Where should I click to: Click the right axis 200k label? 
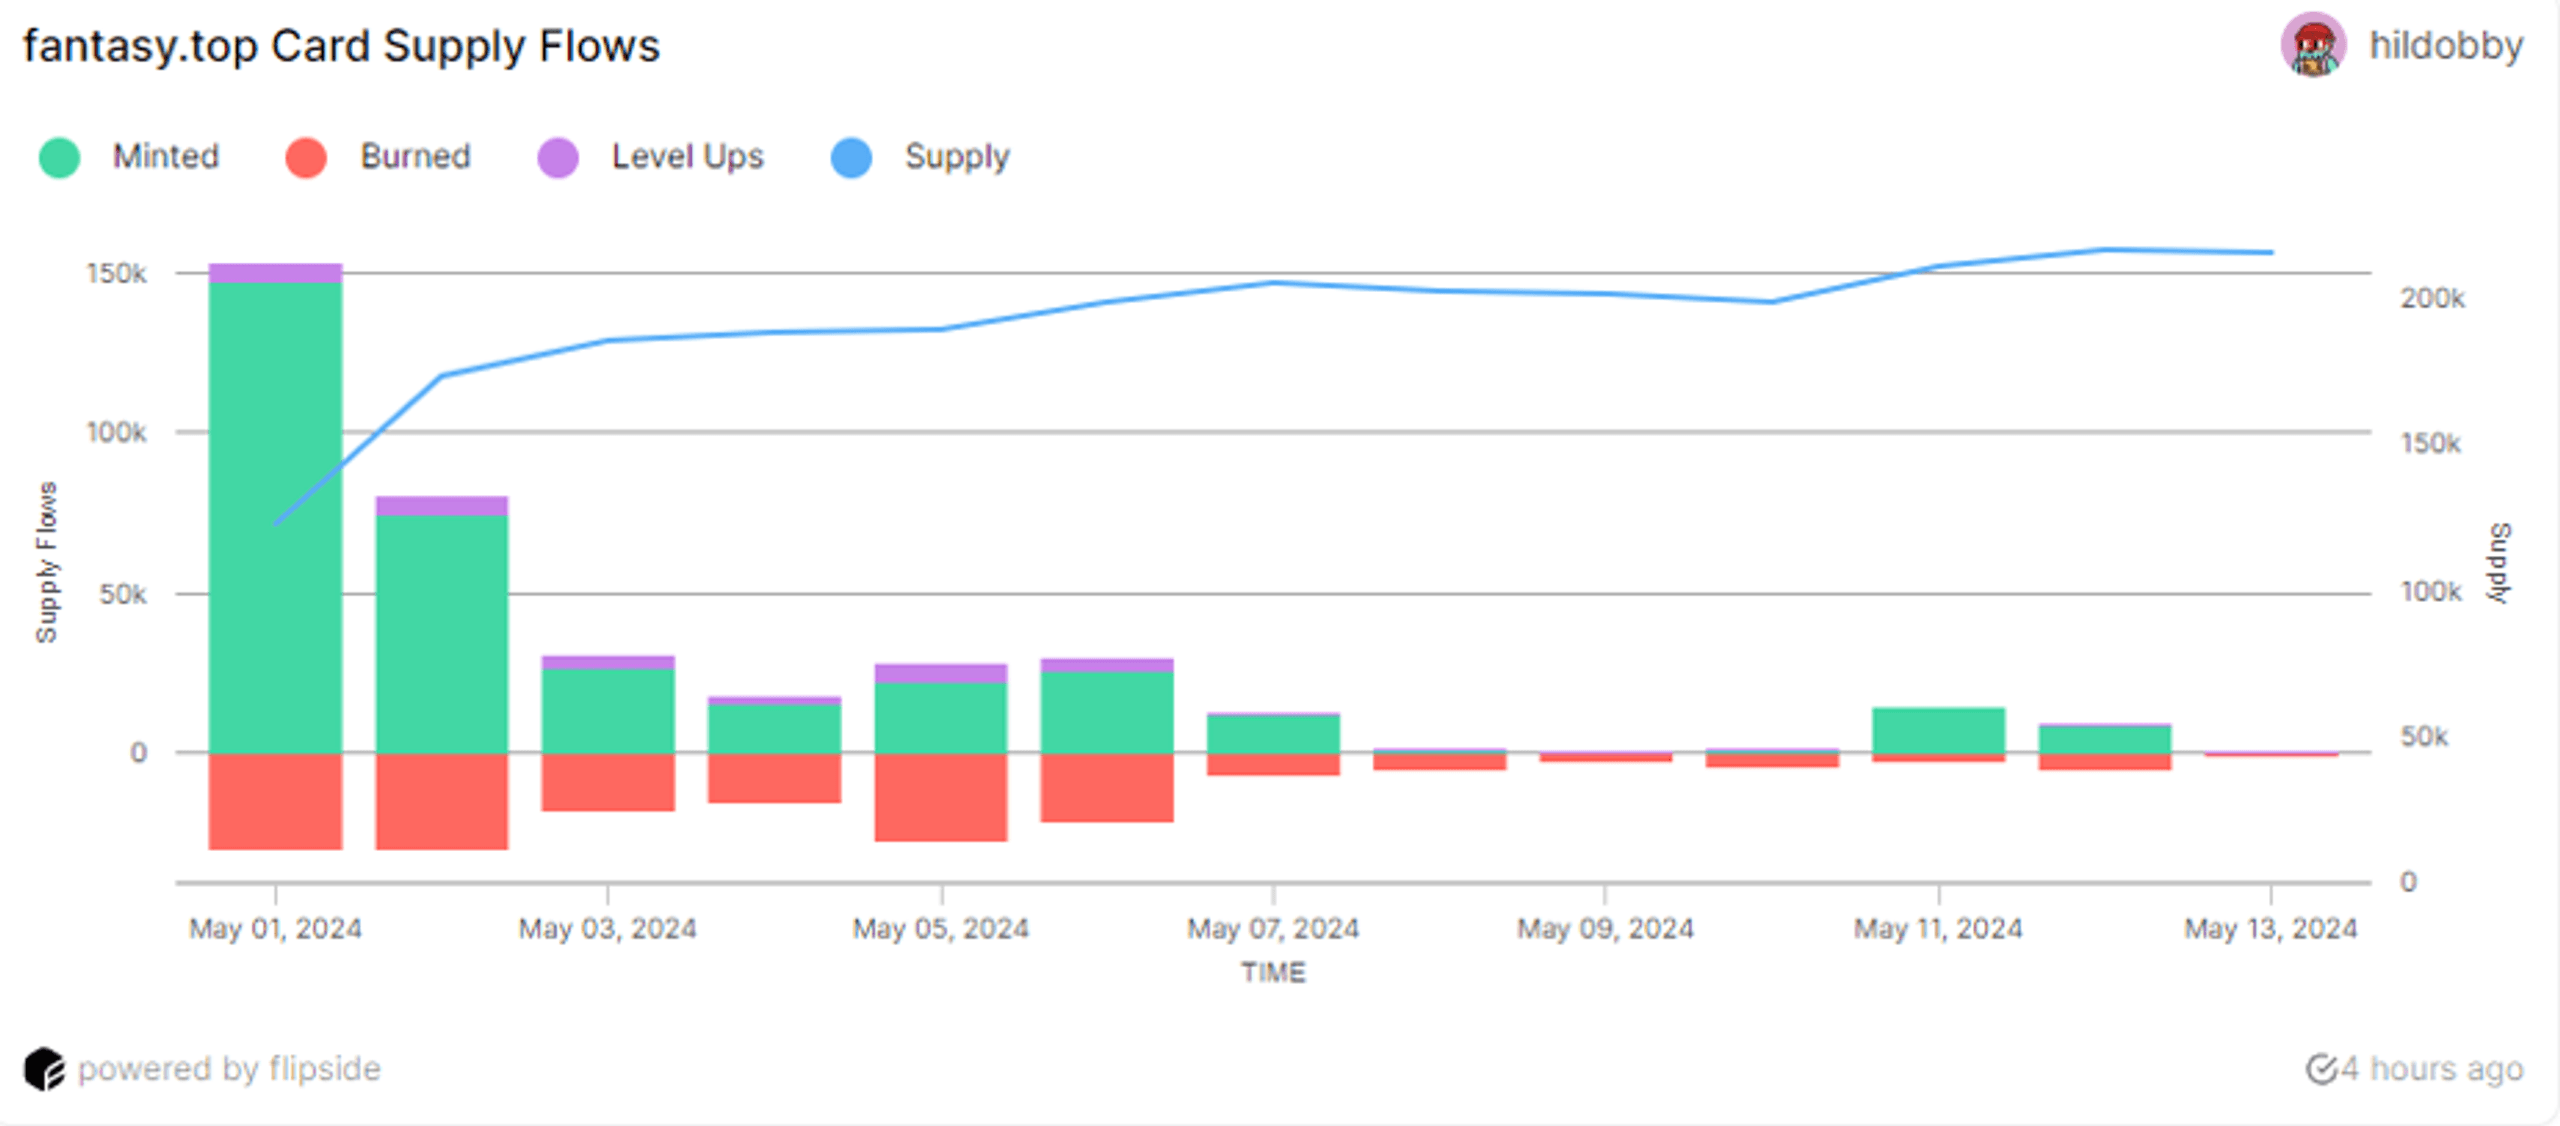point(2433,298)
